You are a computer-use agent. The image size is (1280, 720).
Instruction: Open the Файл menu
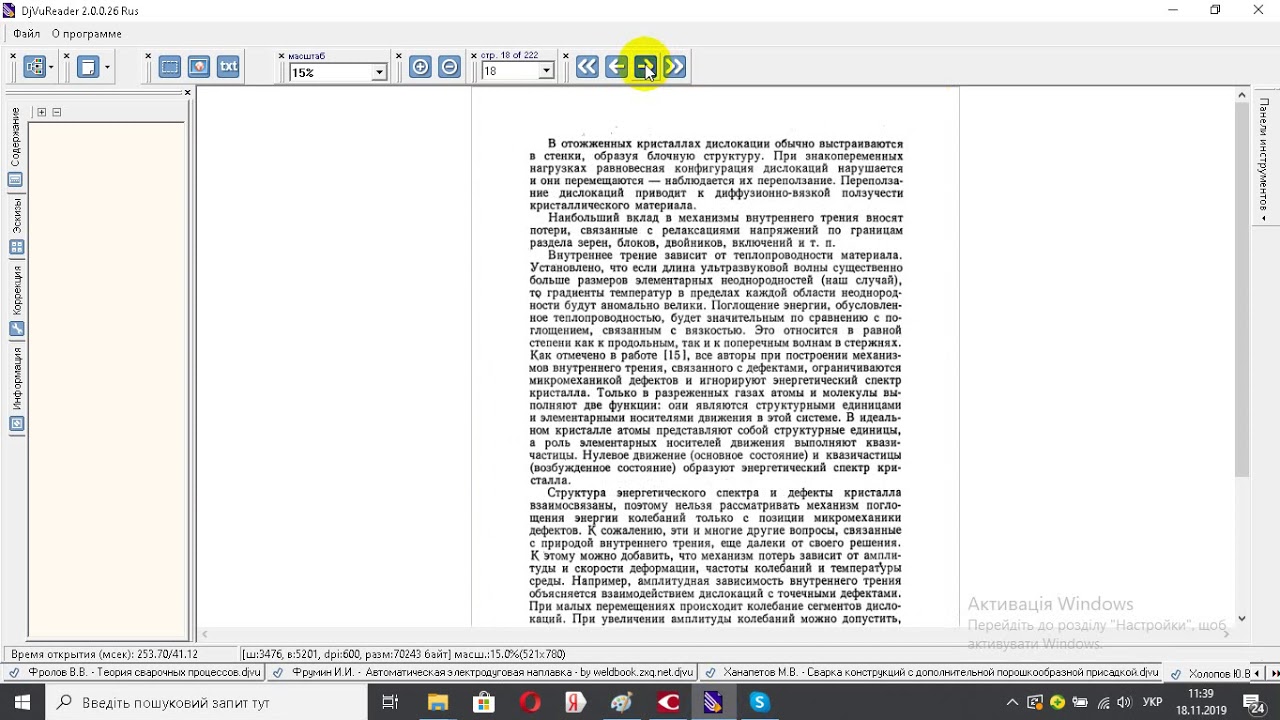tap(27, 34)
